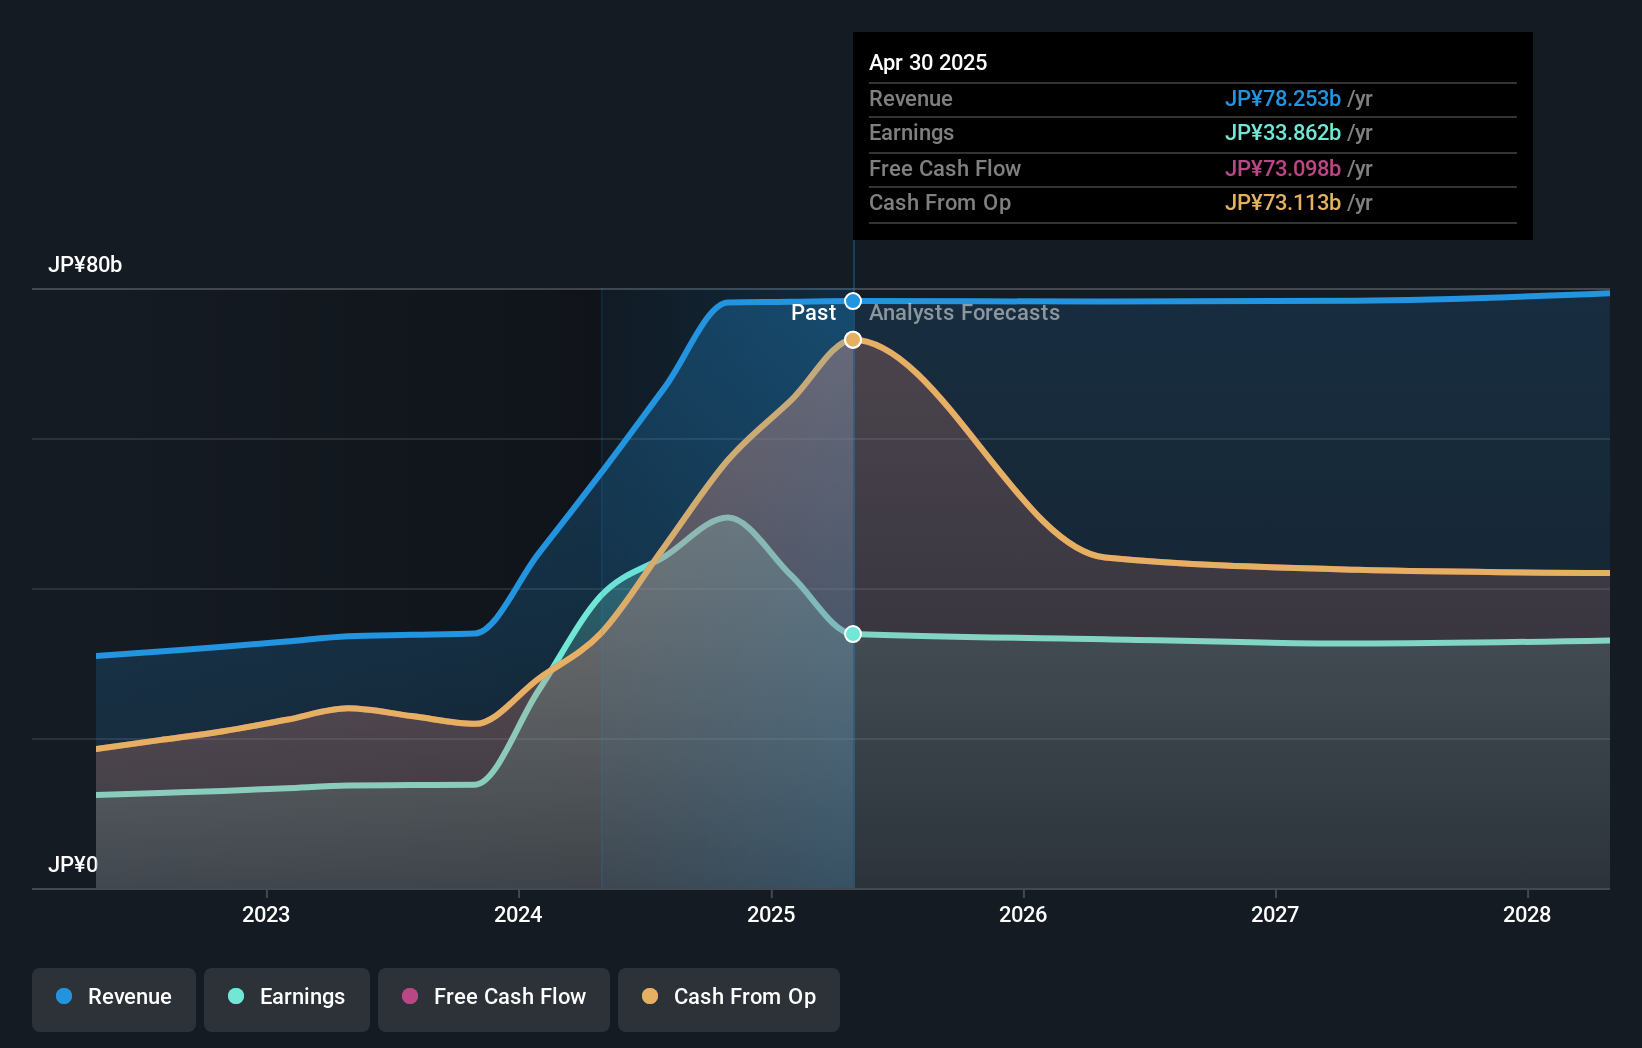The image size is (1642, 1048).
Task: Toggle the Revenue series visibility
Action: tap(113, 997)
